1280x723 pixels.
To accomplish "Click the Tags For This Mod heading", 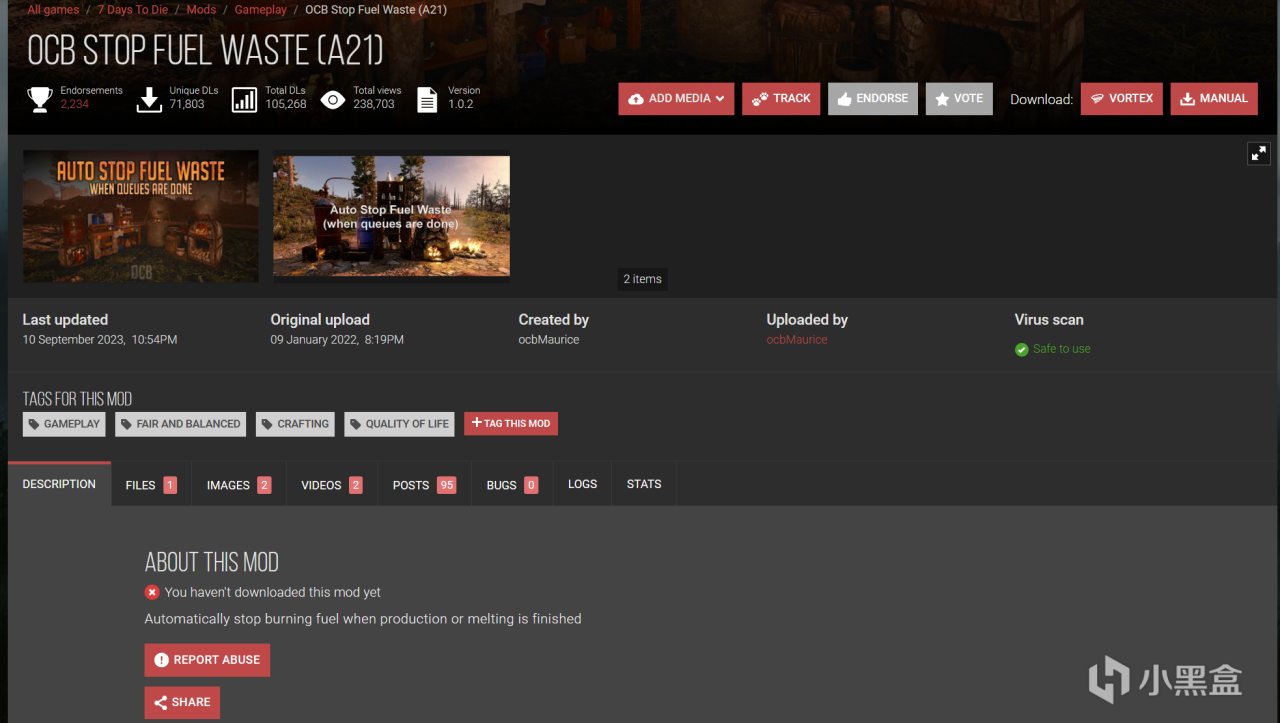I will pyautogui.click(x=77, y=399).
